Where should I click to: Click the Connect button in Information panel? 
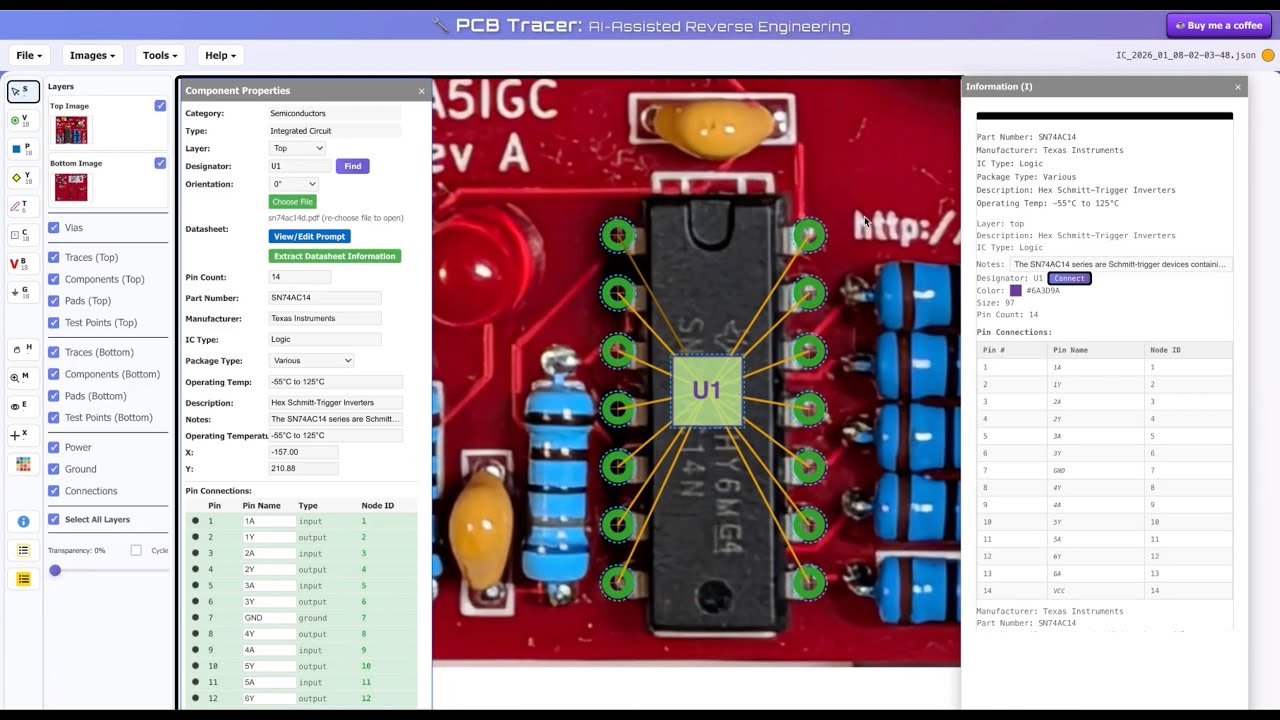pyautogui.click(x=1069, y=278)
